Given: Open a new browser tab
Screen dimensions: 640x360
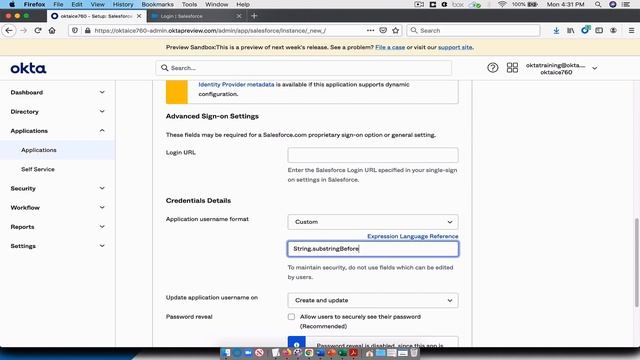Looking at the screenshot, I should (x=254, y=16).
